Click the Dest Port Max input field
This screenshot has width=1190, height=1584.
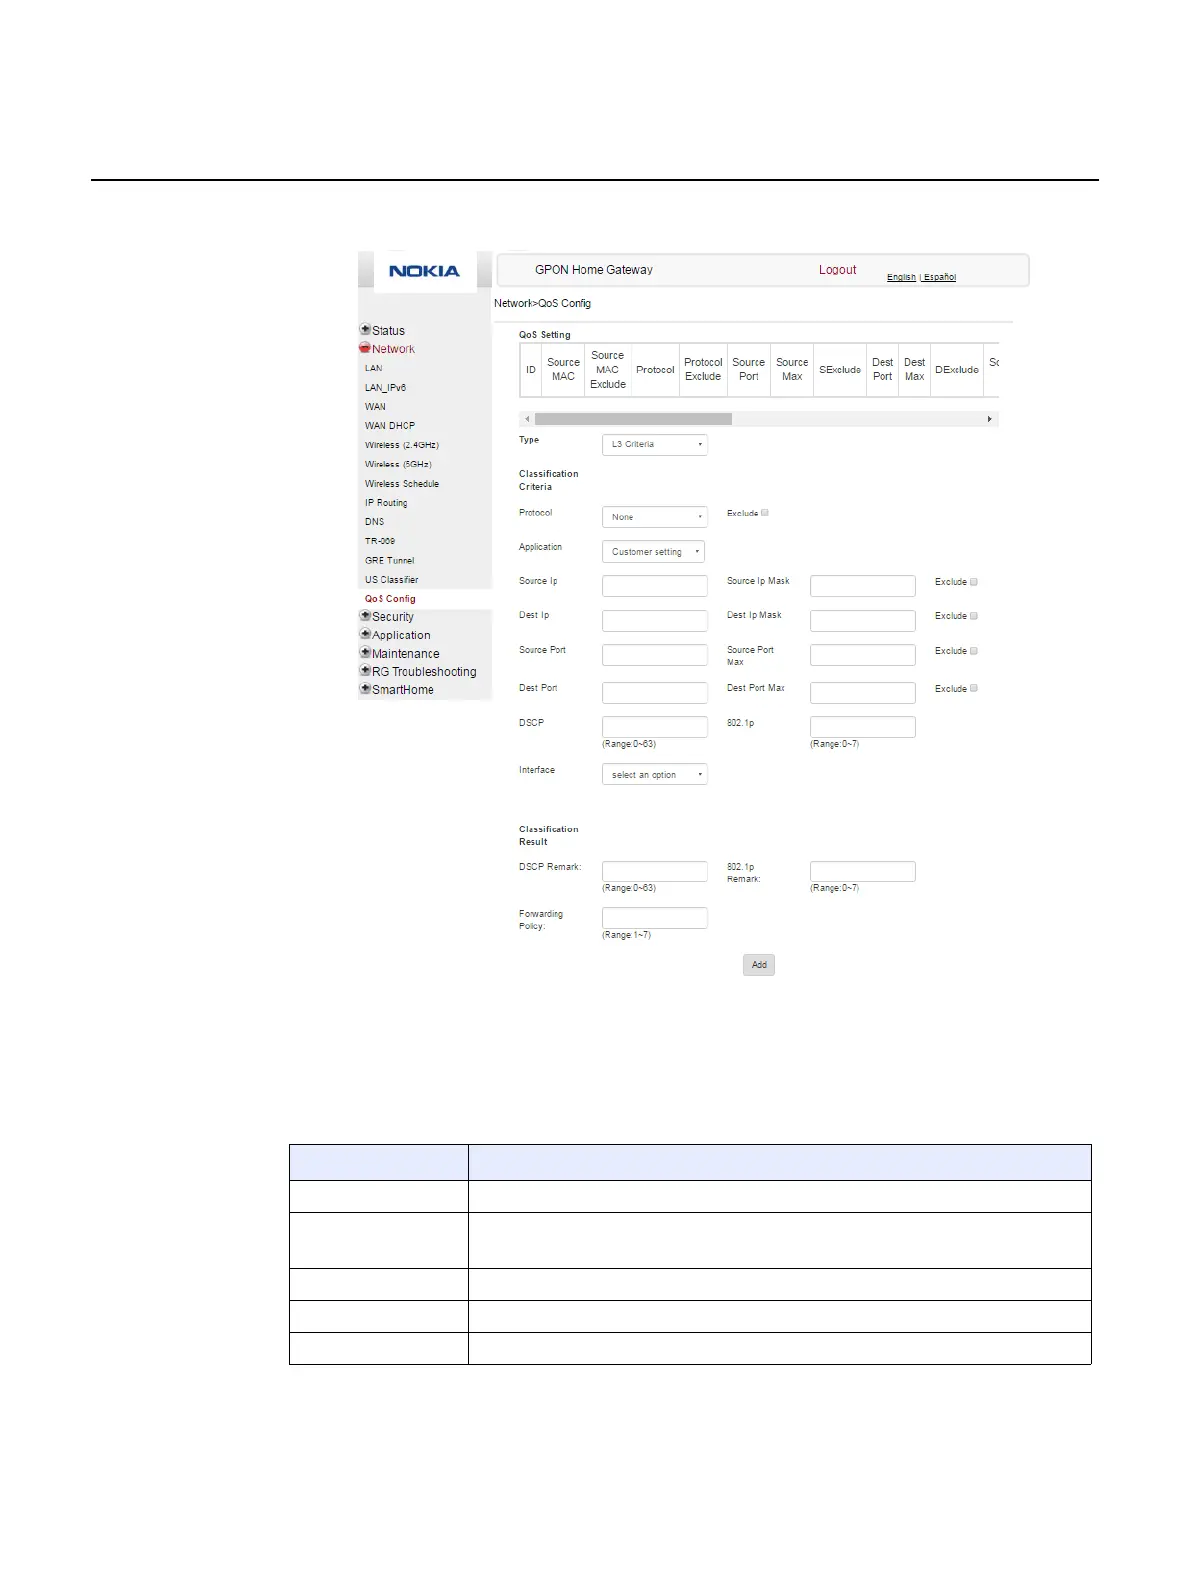click(863, 692)
